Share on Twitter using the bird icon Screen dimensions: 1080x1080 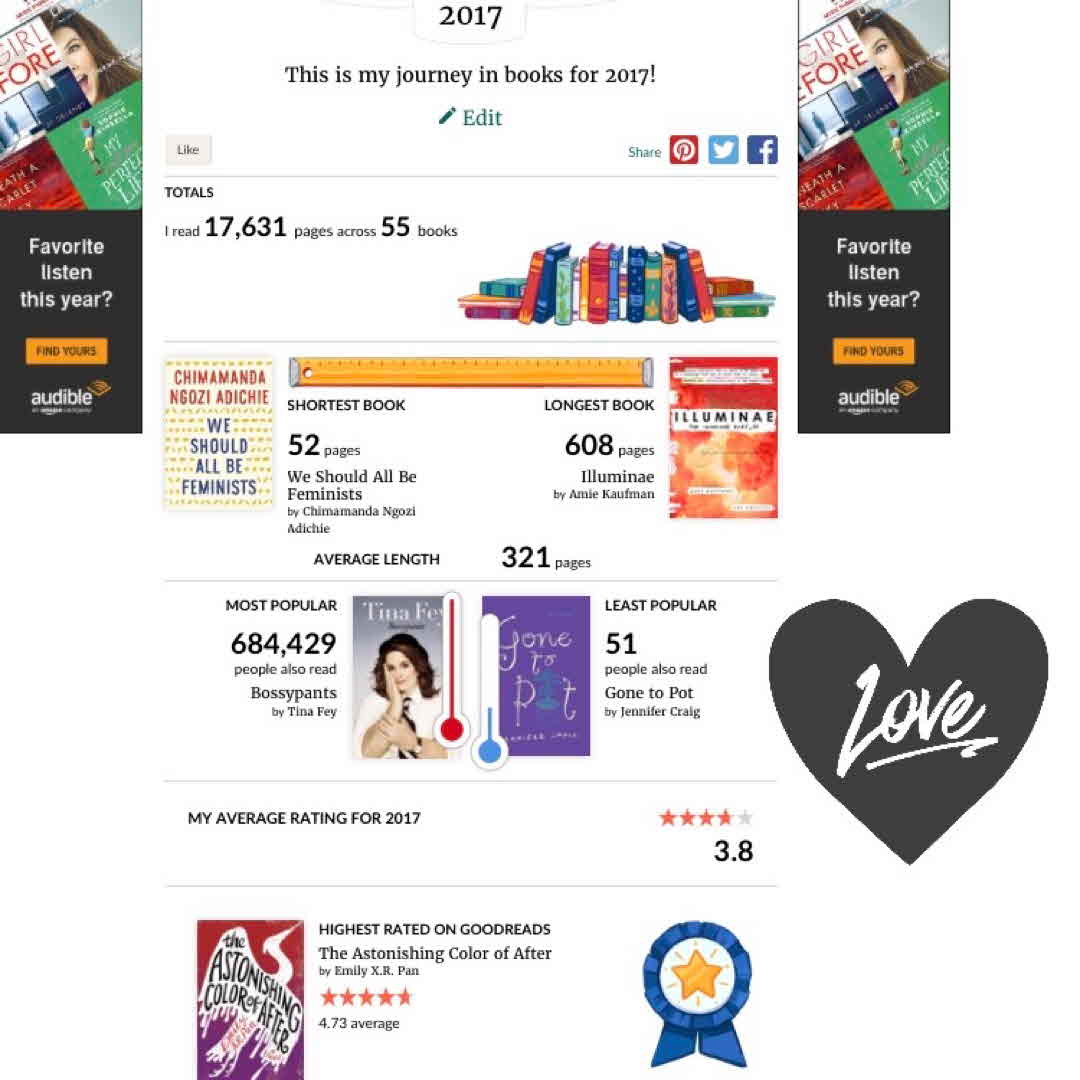tap(723, 149)
